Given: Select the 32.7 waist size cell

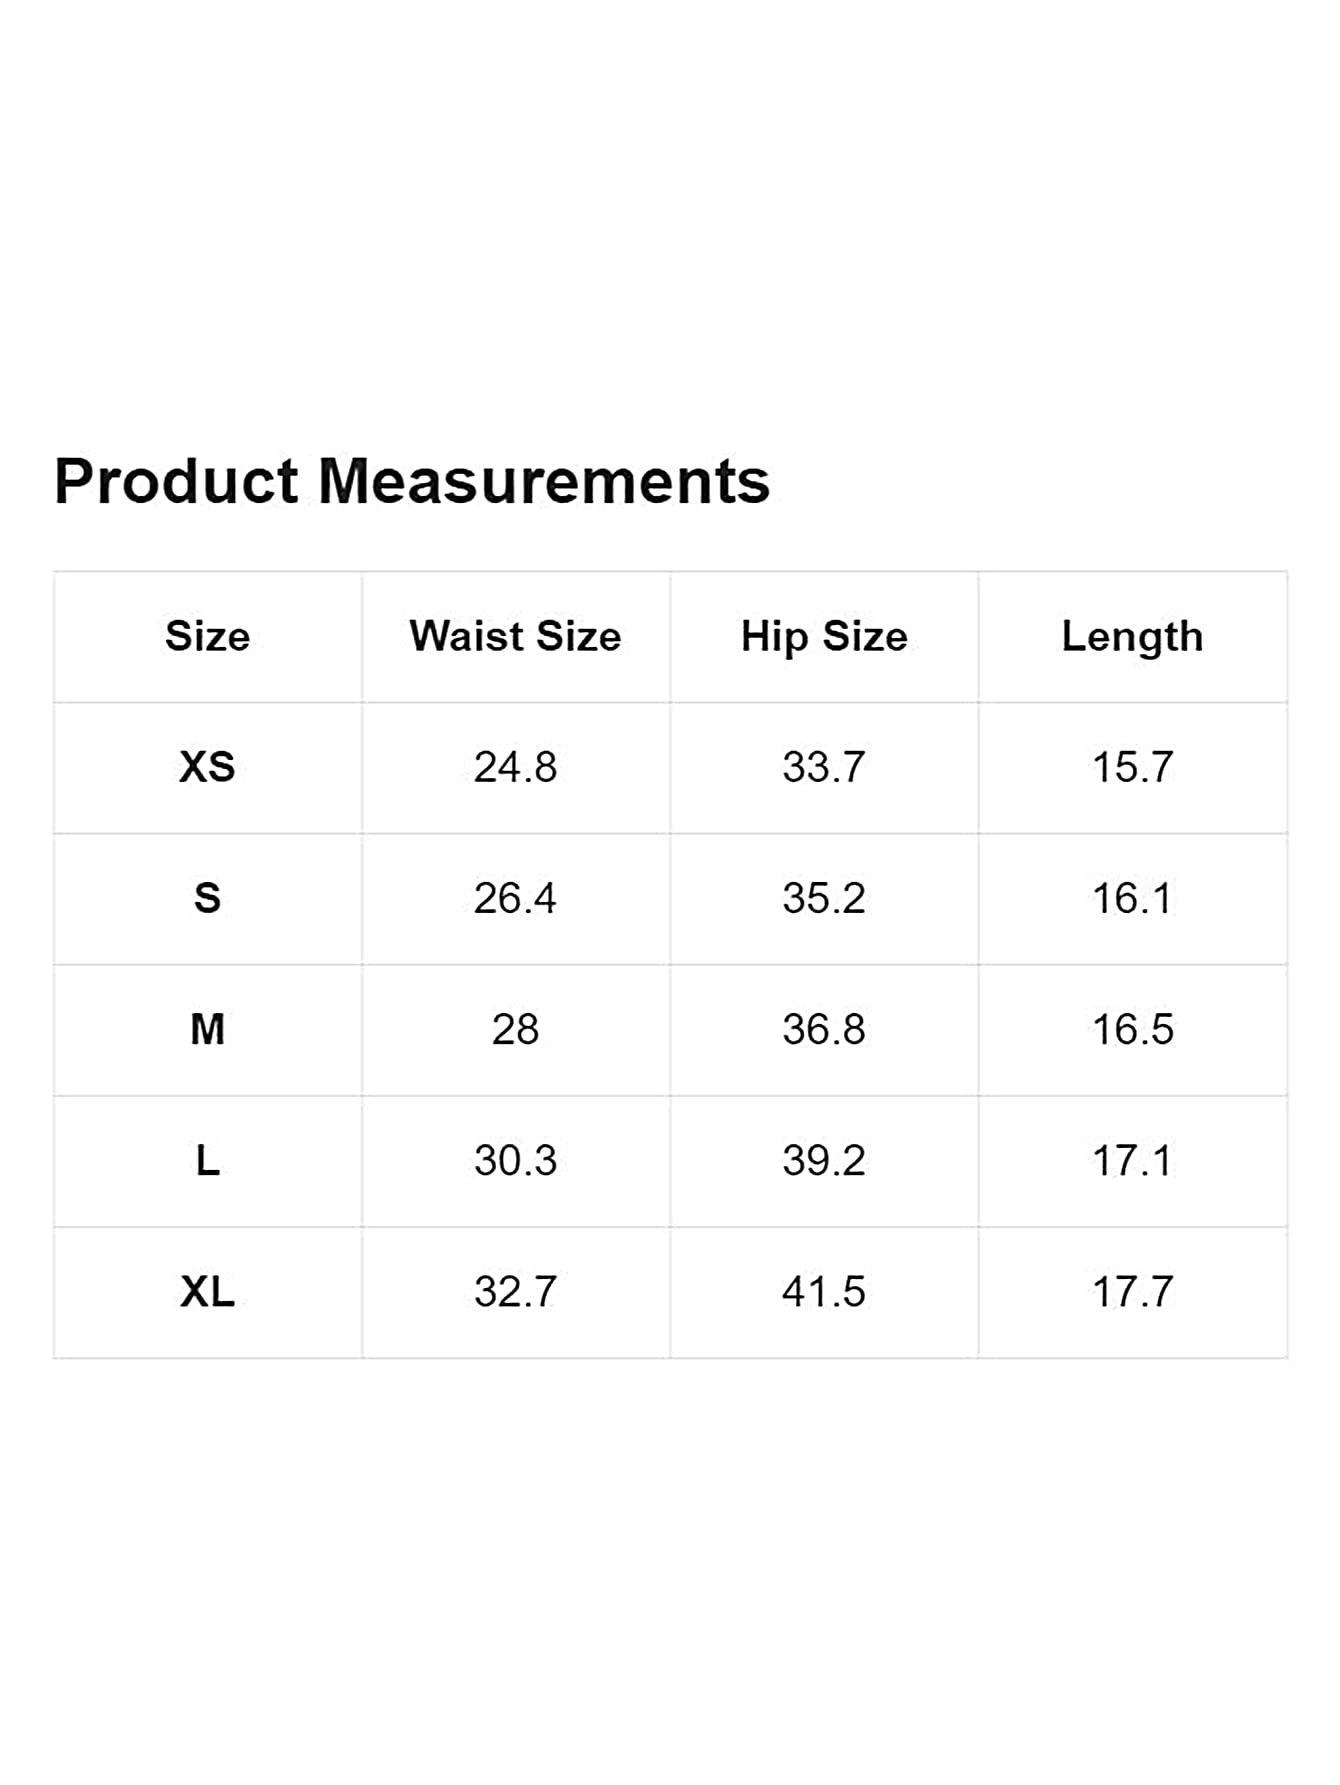Looking at the screenshot, I should [515, 1291].
